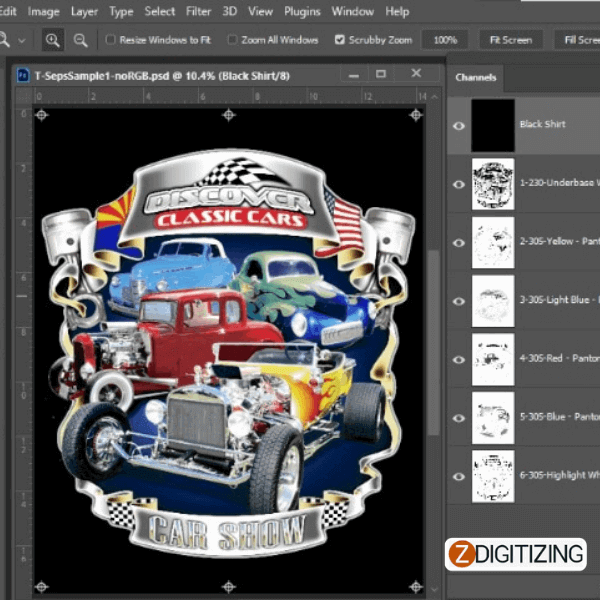Click the Photoshop file icon in document title
Screen dimensions: 600x600
[23, 75]
